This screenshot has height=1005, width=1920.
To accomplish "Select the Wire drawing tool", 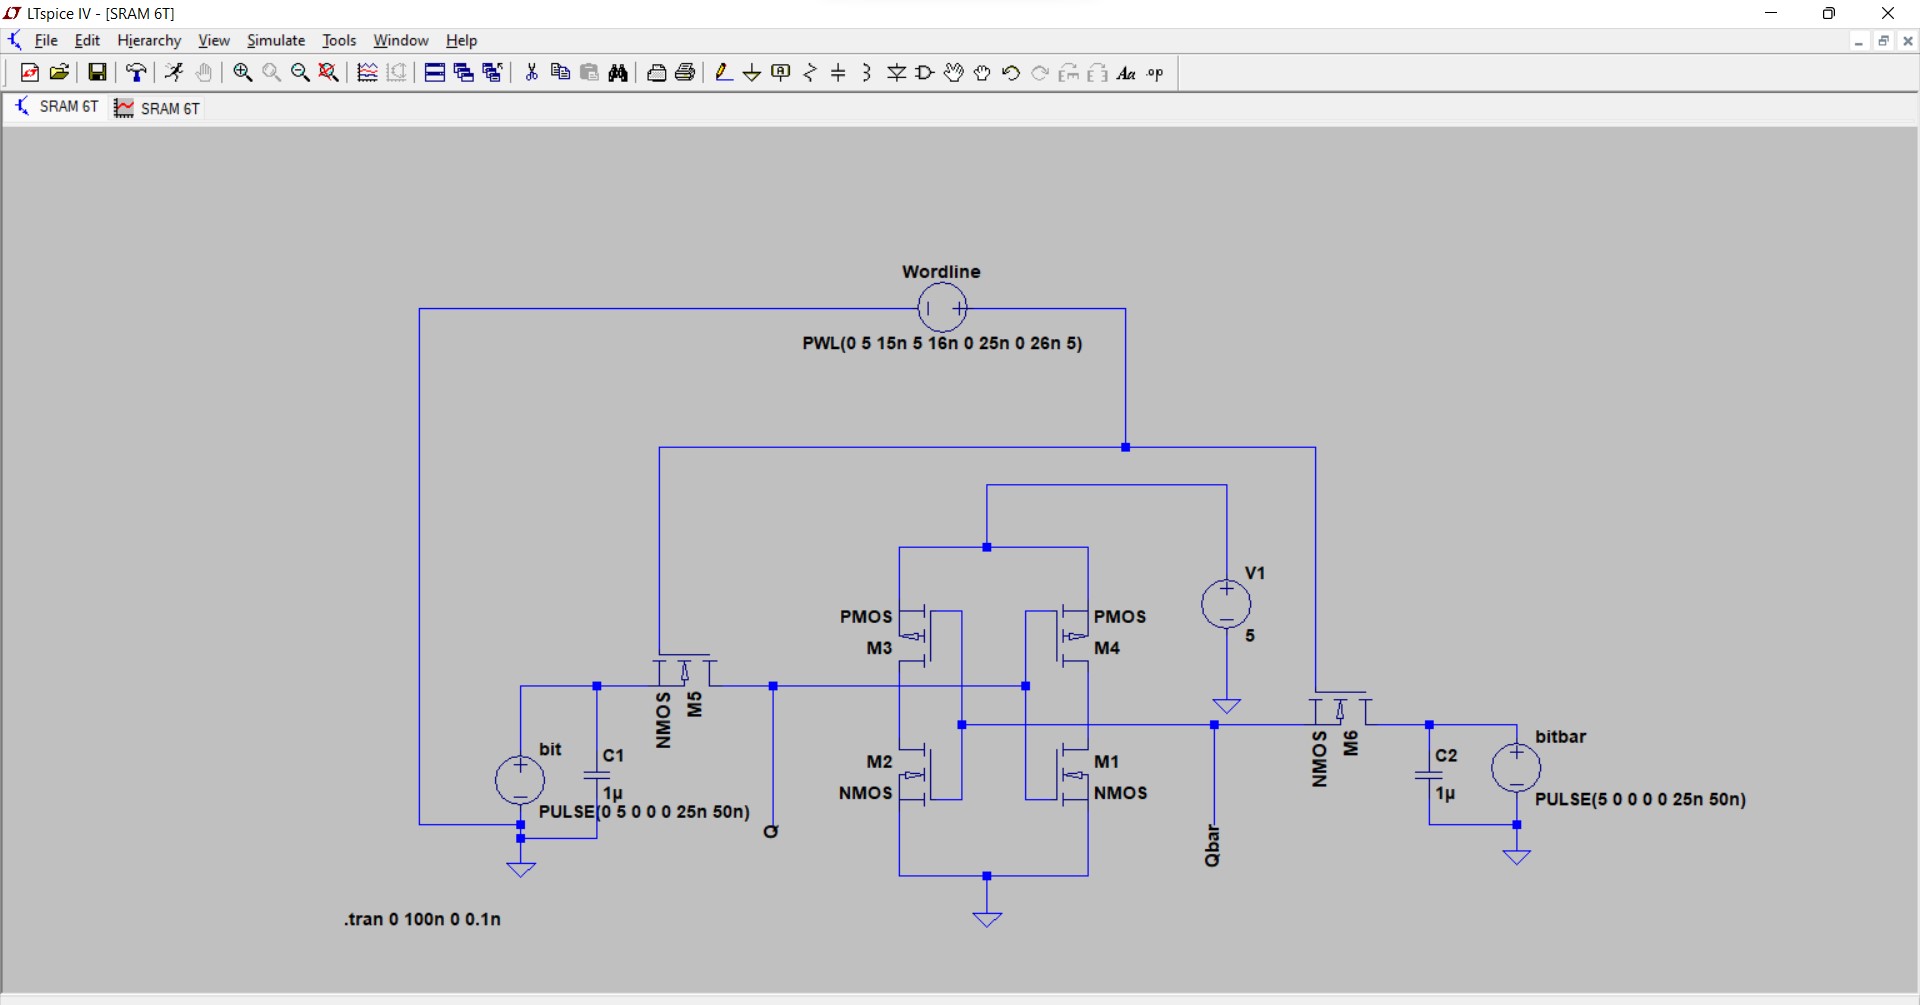I will point(723,72).
